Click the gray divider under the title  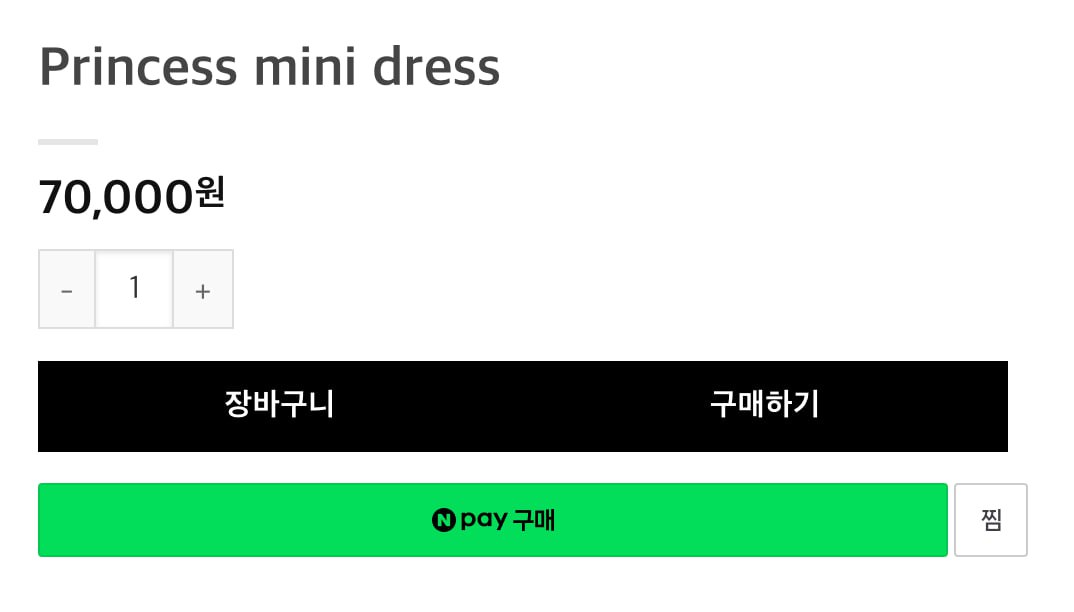click(x=68, y=142)
